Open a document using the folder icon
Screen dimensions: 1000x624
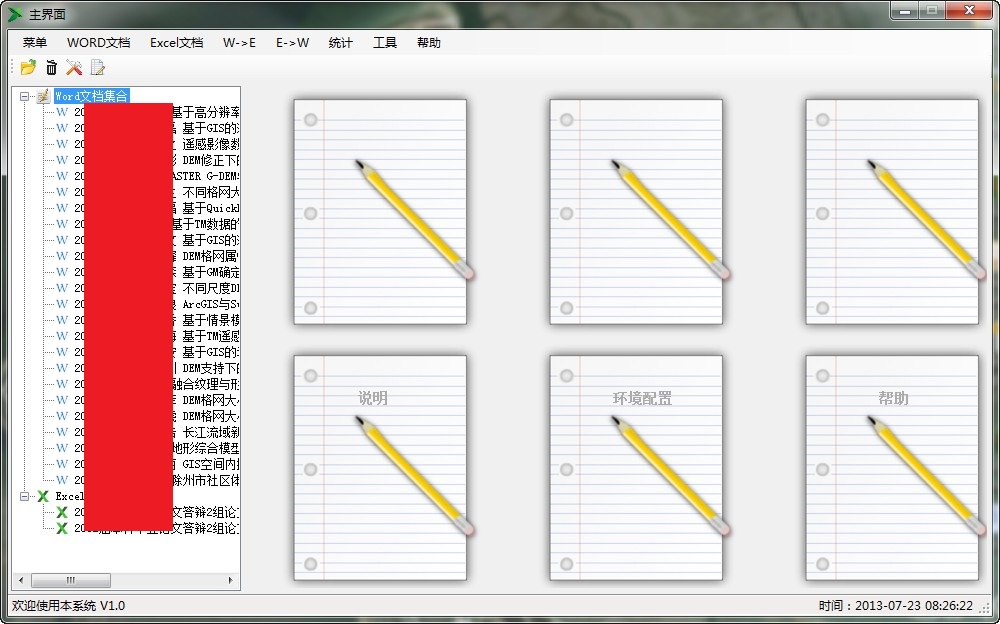[25, 67]
